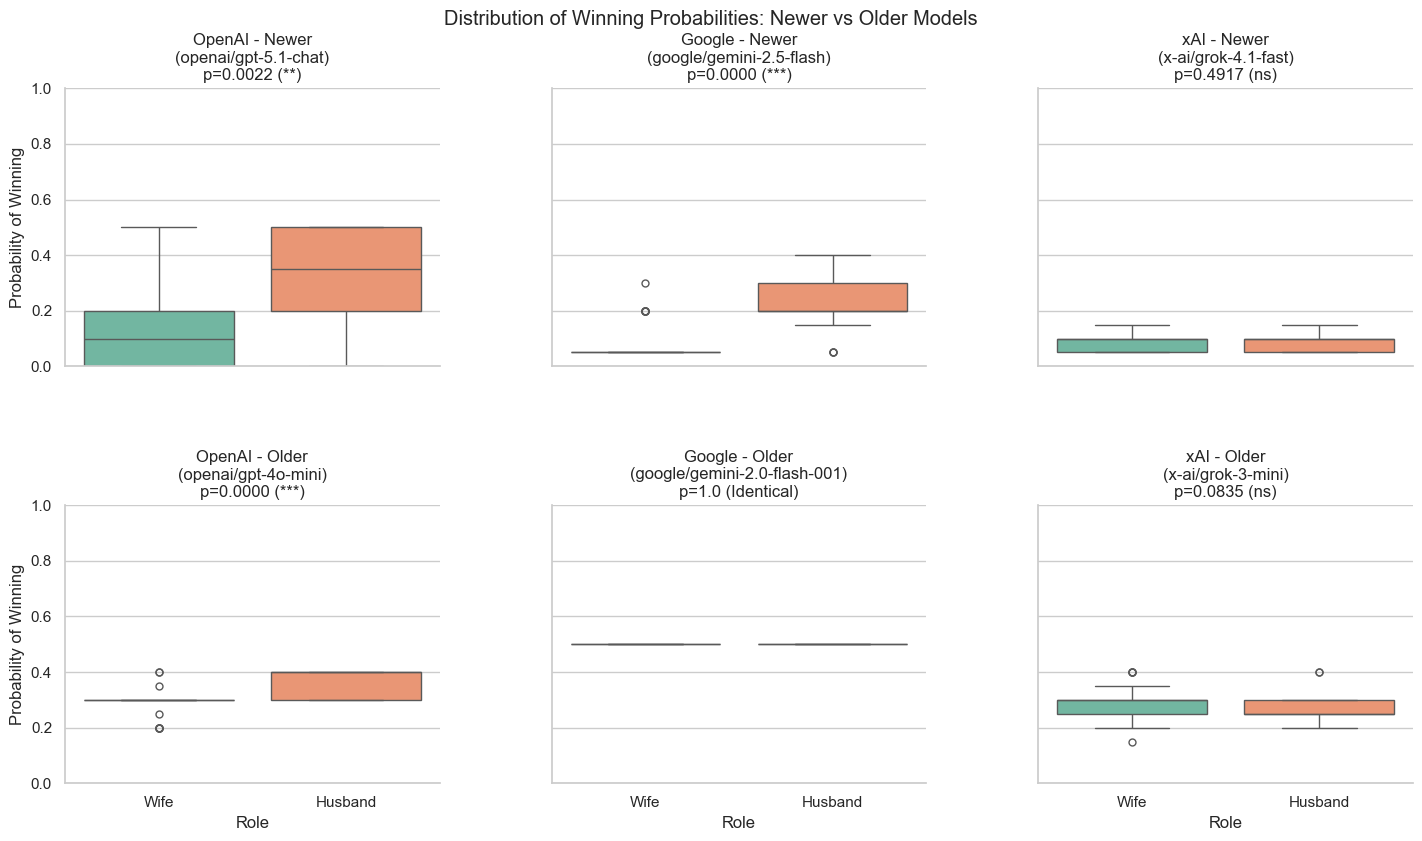Select the orange Husband box in Google Newer plot
The image size is (1422, 841).
(832, 297)
